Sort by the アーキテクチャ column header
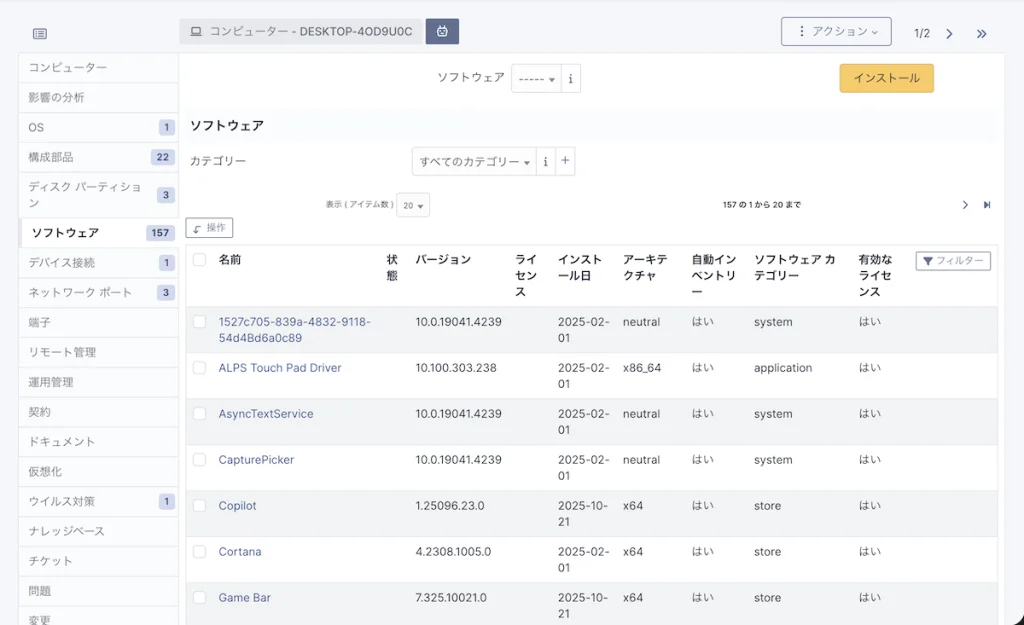 [x=645, y=268]
